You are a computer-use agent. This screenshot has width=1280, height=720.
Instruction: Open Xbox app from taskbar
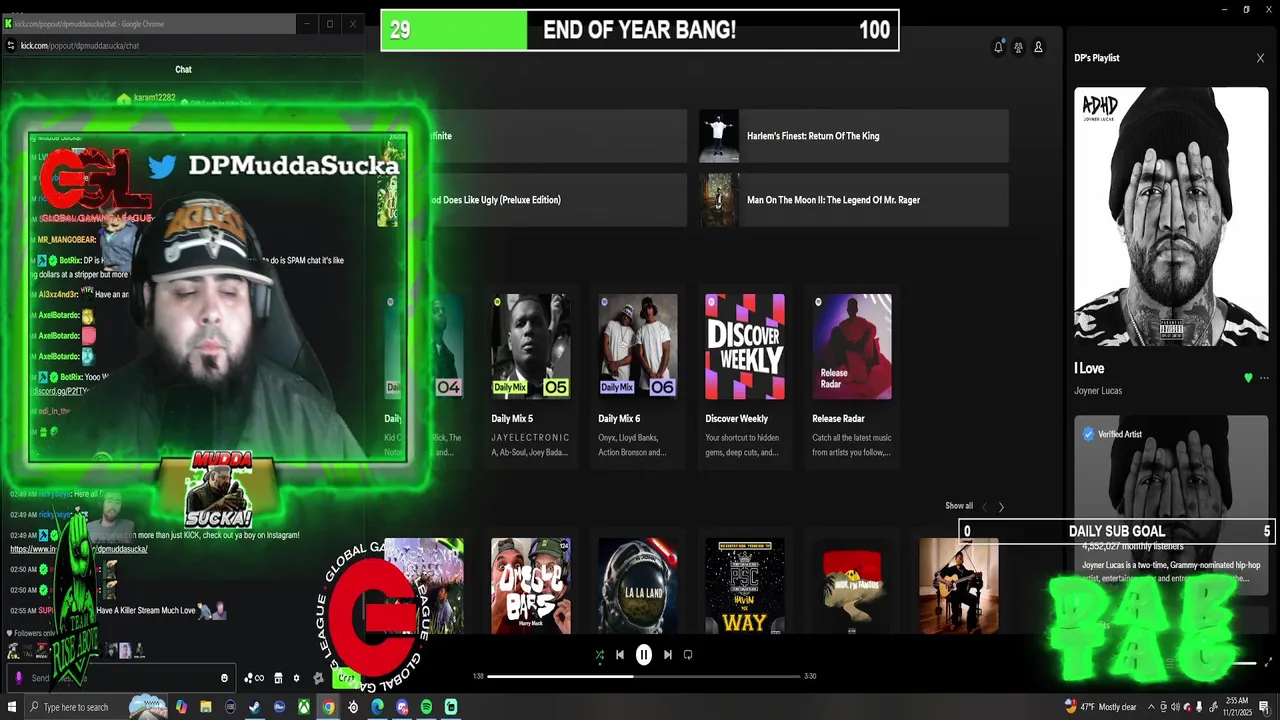tap(304, 707)
